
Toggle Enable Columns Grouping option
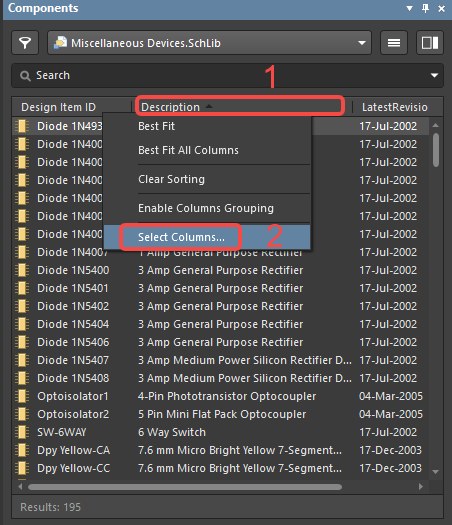(207, 208)
